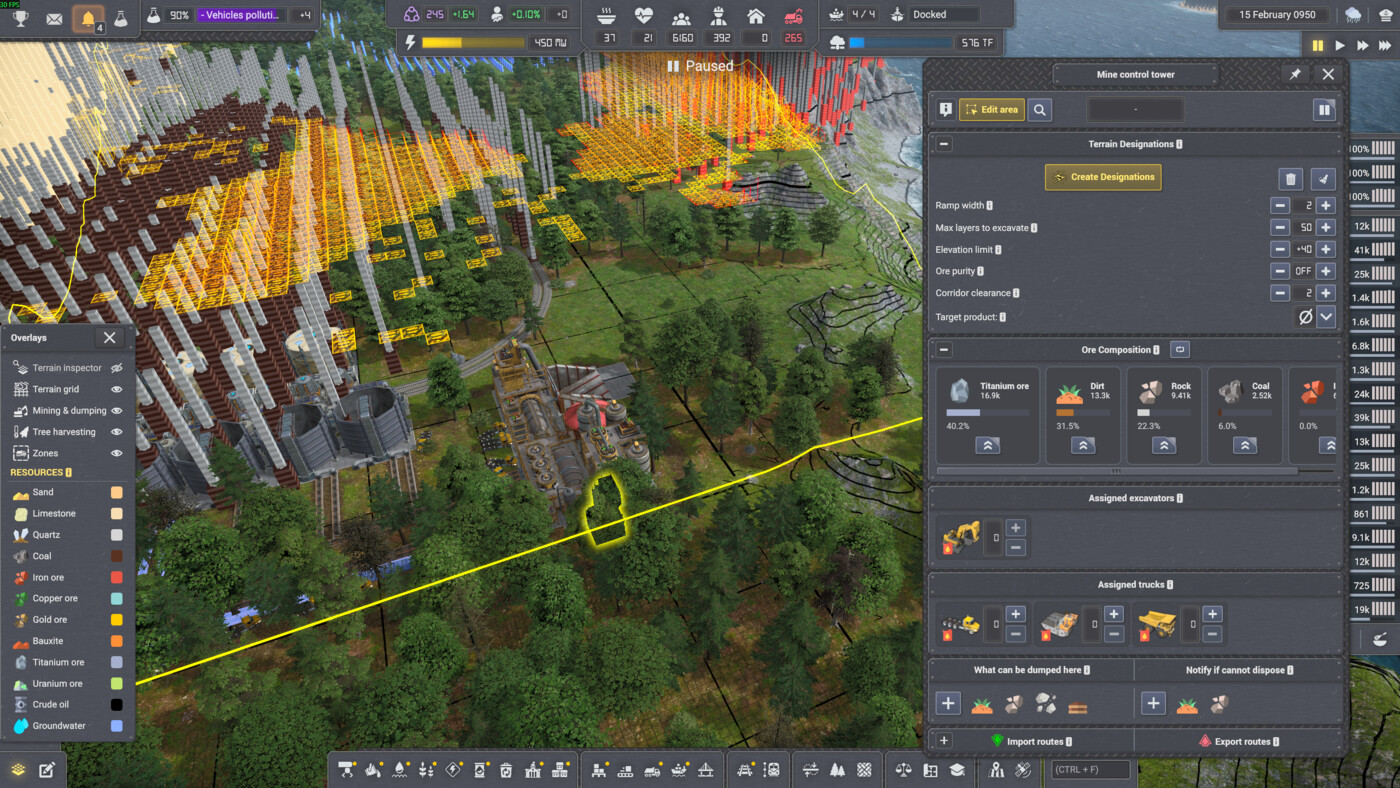The height and width of the screenshot is (788, 1400).
Task: Open the graduation cap icon
Action: [957, 770]
